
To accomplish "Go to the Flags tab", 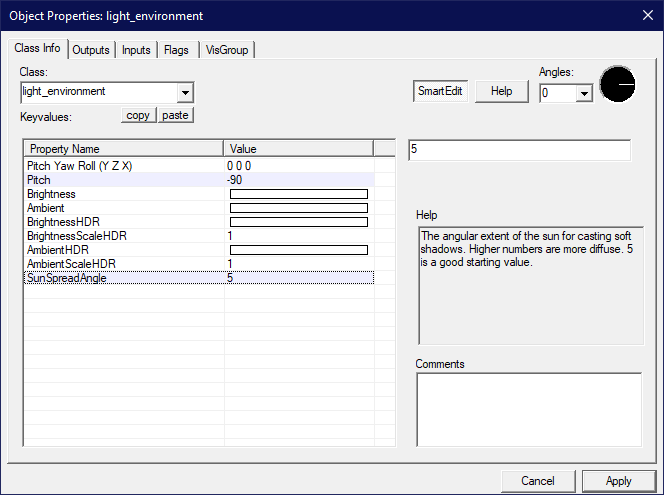I will point(176,50).
